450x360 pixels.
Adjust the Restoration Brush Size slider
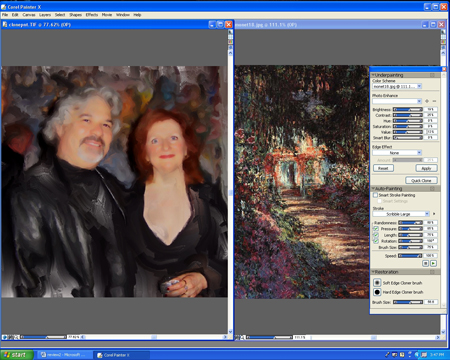coord(408,302)
